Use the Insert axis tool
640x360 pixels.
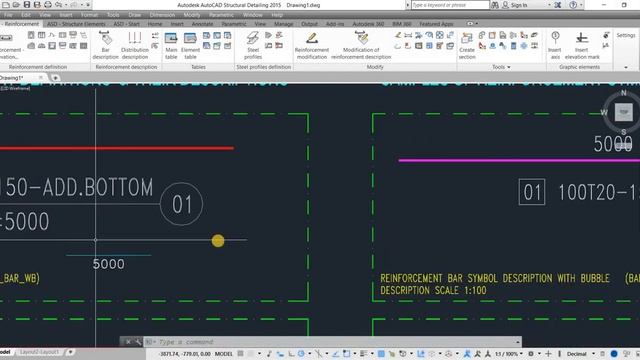[555, 45]
